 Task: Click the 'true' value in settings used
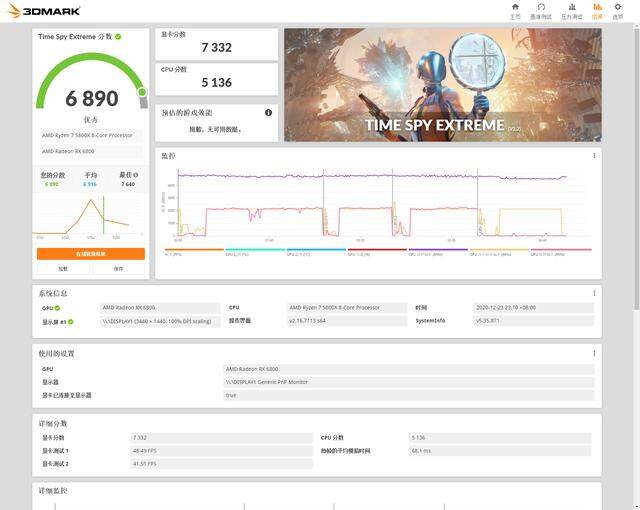coord(409,395)
